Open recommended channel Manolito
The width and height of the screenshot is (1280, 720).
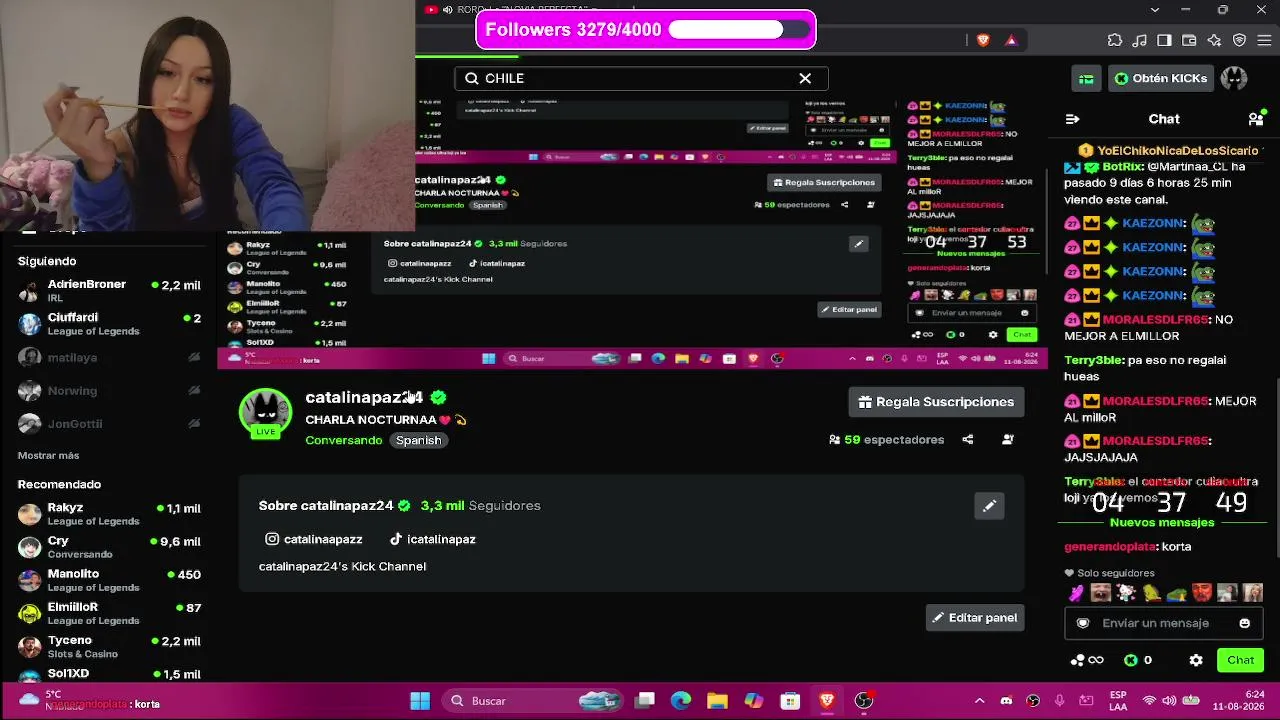click(109, 580)
